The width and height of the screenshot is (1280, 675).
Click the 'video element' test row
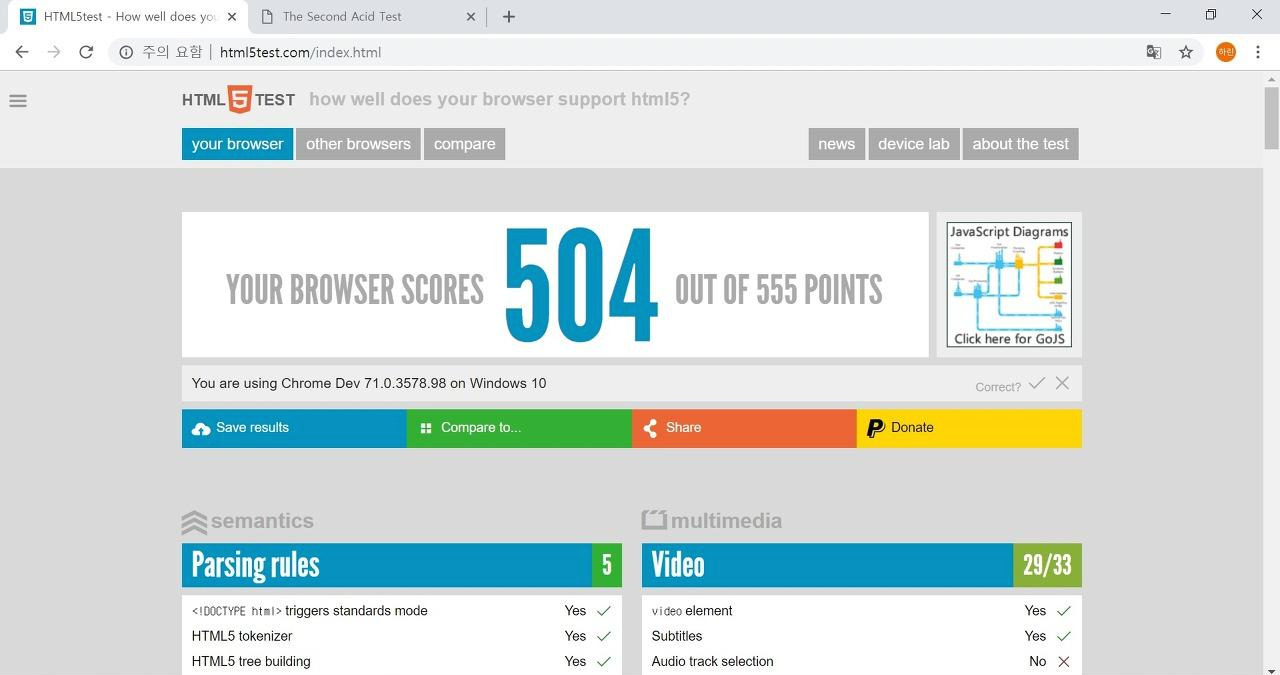click(x=862, y=611)
